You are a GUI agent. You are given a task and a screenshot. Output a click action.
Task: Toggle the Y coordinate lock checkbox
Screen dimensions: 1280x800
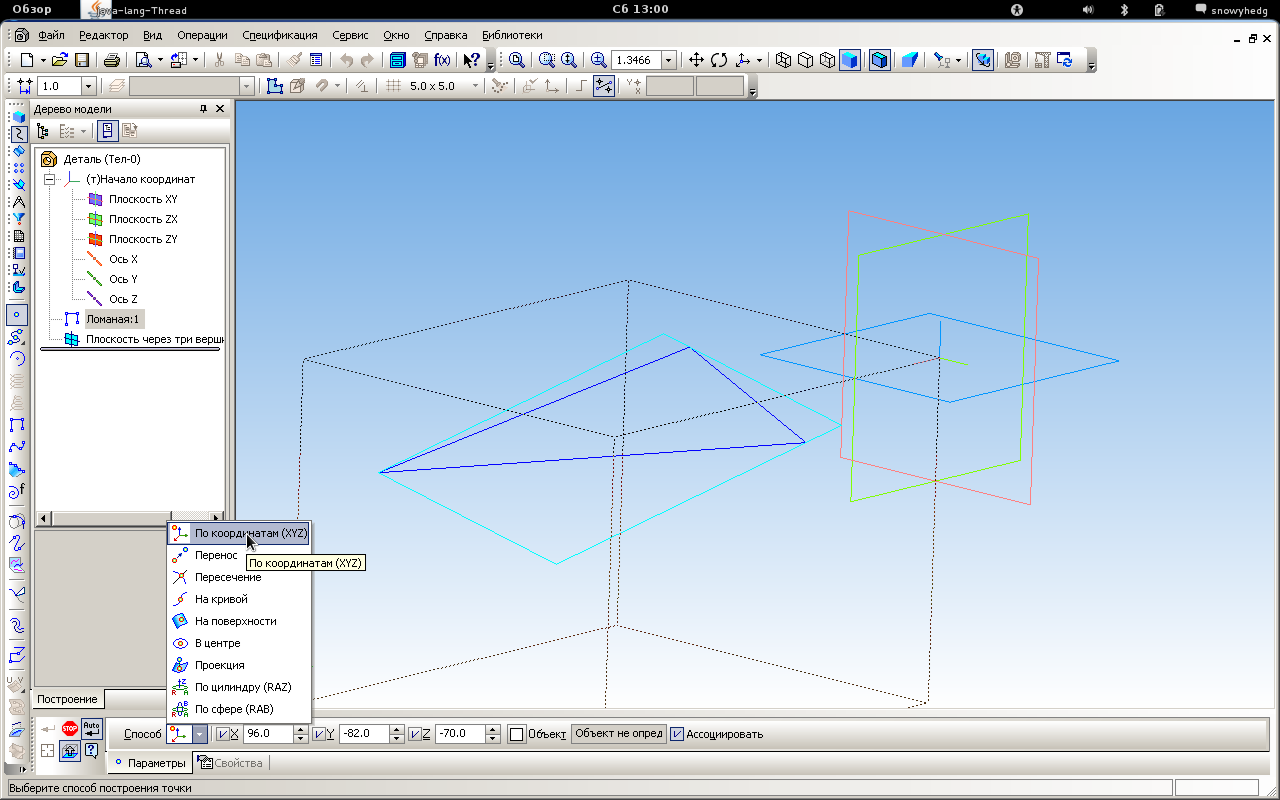pos(319,735)
